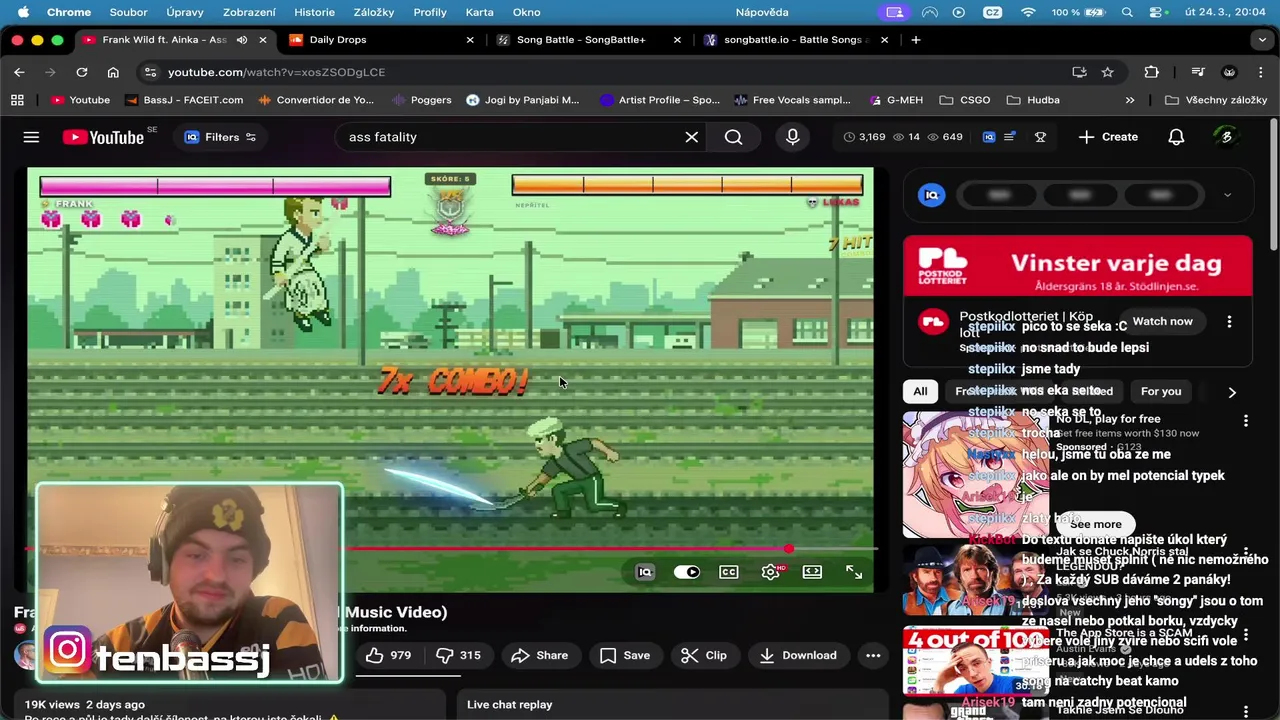Screen dimensions: 1280x720
Task: Select the 'For you' filter chip
Action: 1161,391
